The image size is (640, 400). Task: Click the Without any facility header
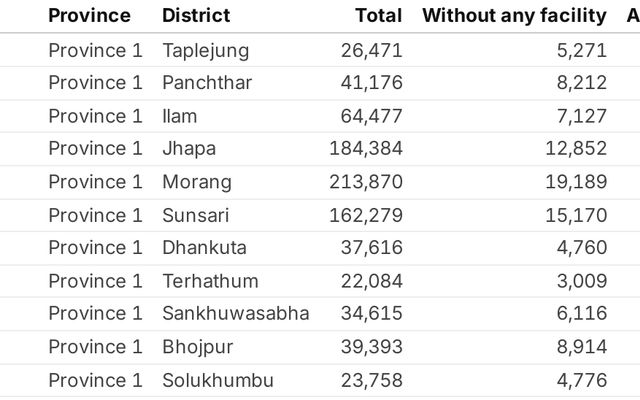click(x=514, y=16)
